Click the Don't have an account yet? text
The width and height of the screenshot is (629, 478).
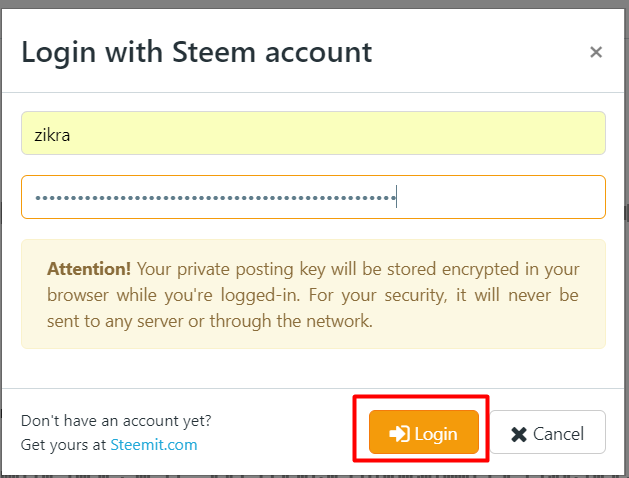116,421
